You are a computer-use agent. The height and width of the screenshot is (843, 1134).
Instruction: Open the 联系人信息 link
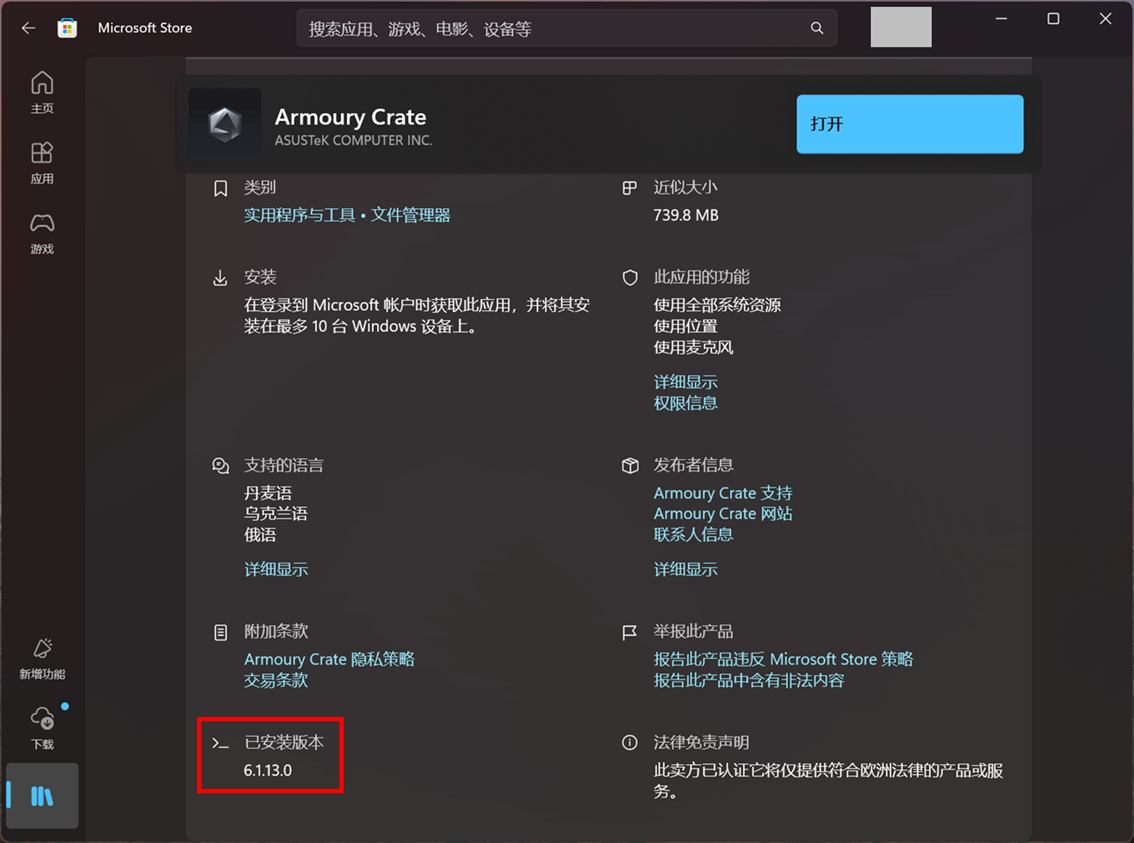pyautogui.click(x=694, y=535)
